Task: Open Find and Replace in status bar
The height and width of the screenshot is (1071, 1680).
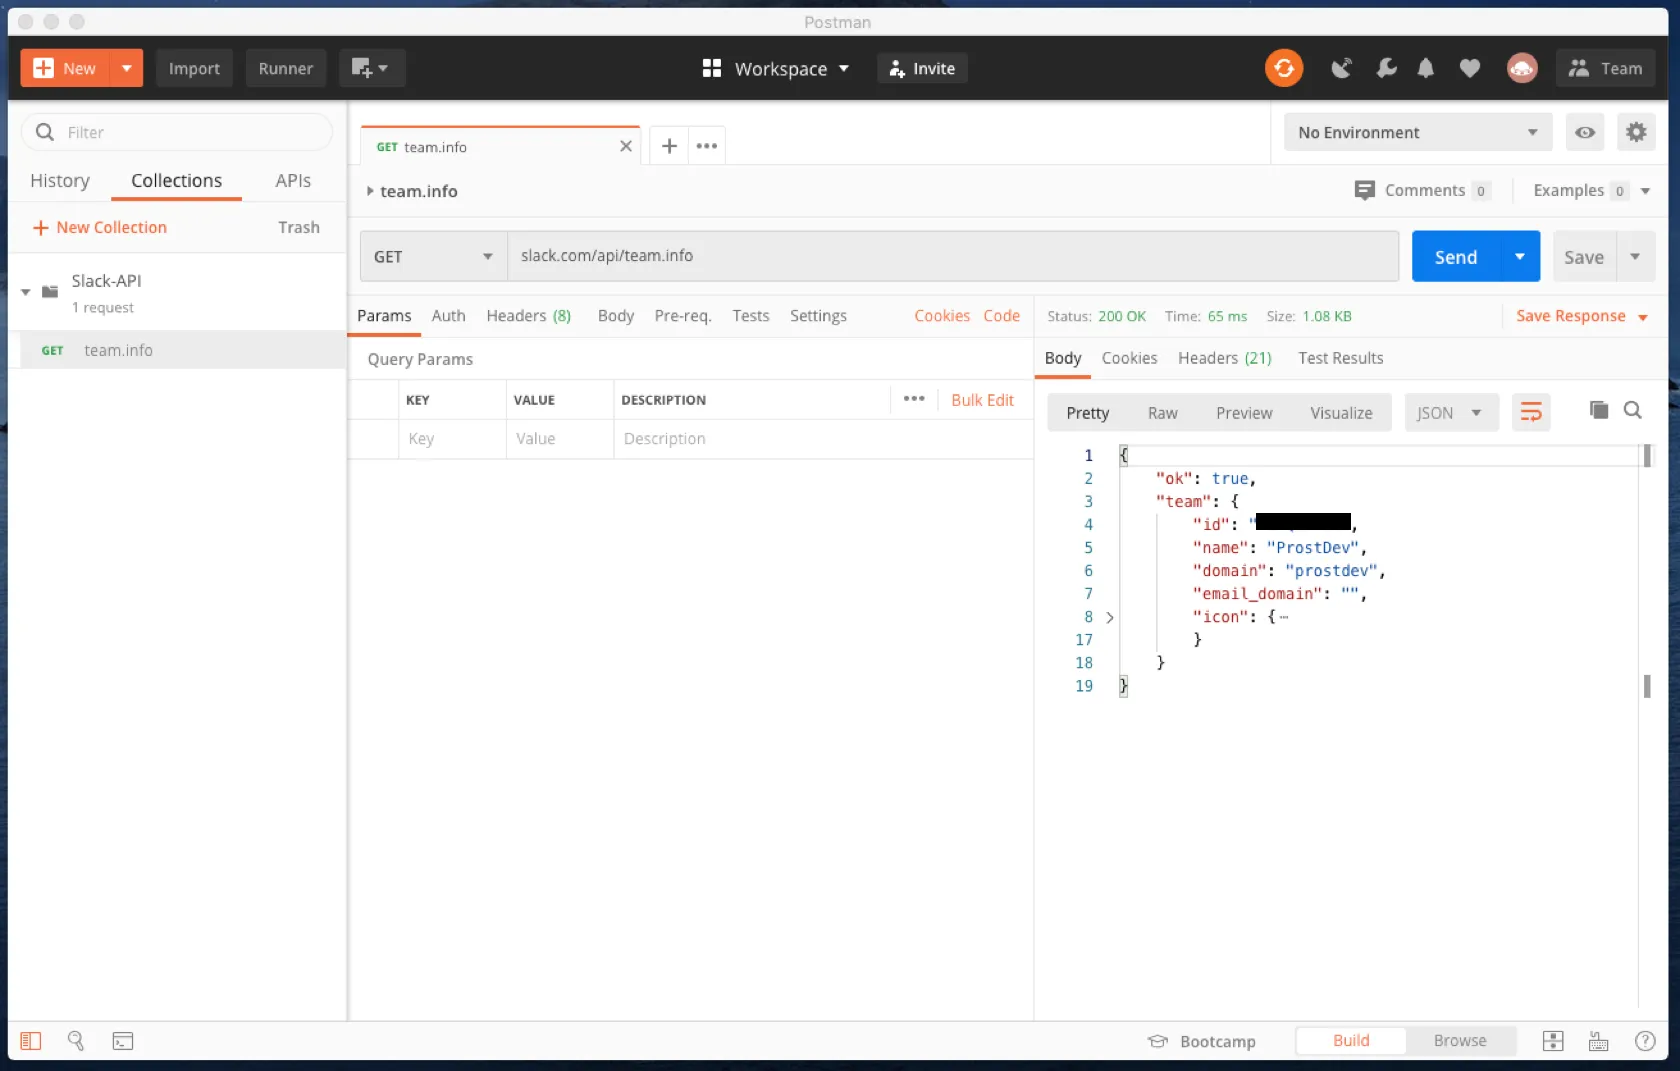Action: click(x=76, y=1041)
